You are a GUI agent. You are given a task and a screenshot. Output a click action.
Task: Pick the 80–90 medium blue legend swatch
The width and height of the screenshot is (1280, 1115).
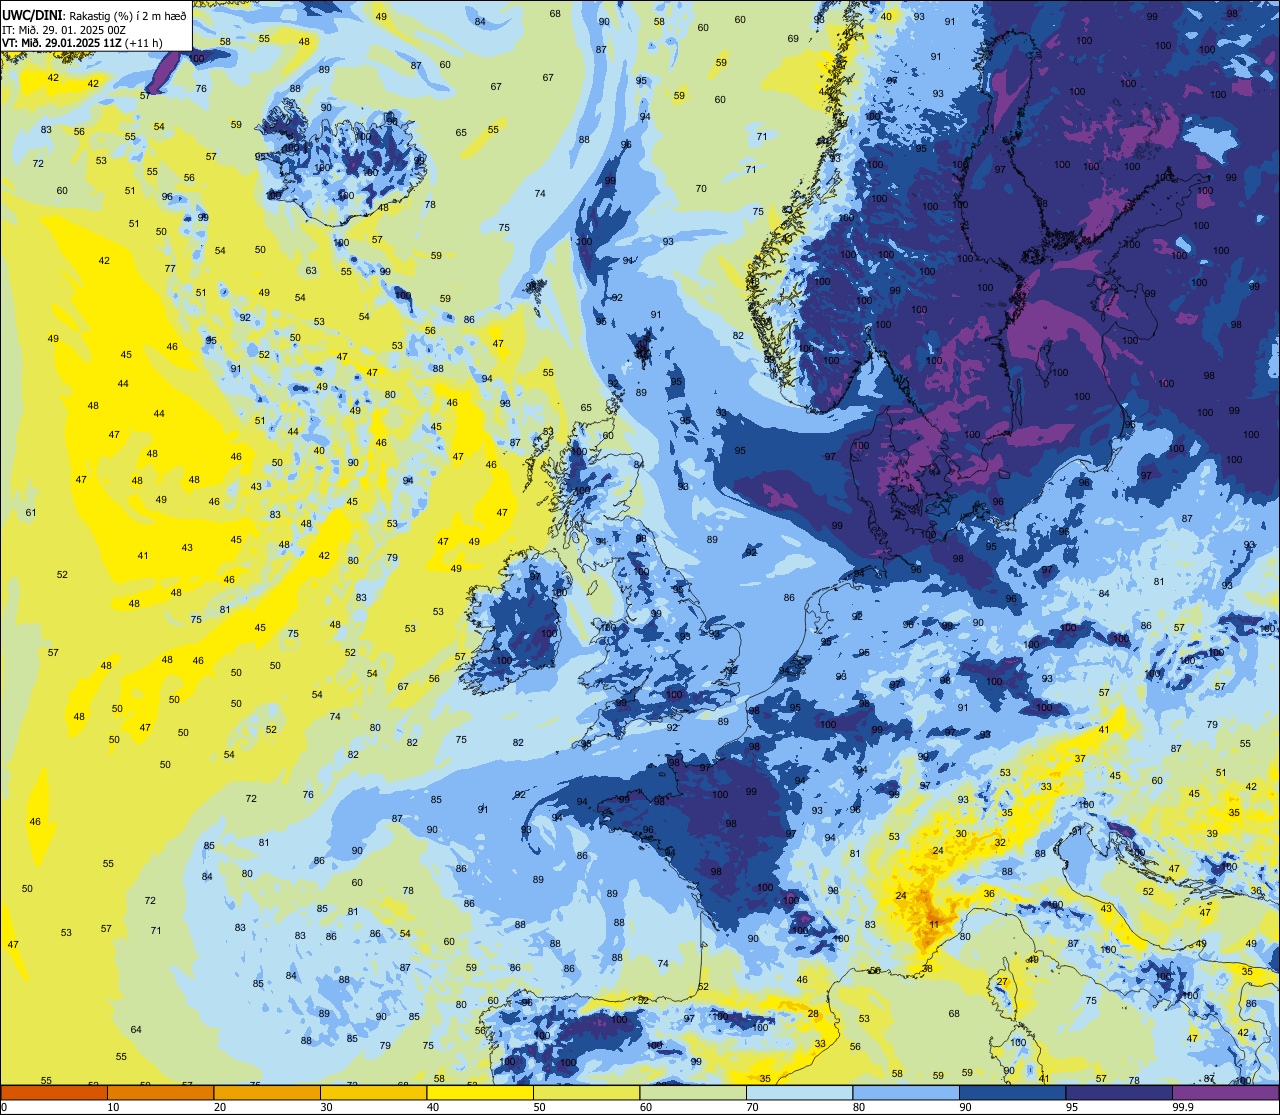906,1092
